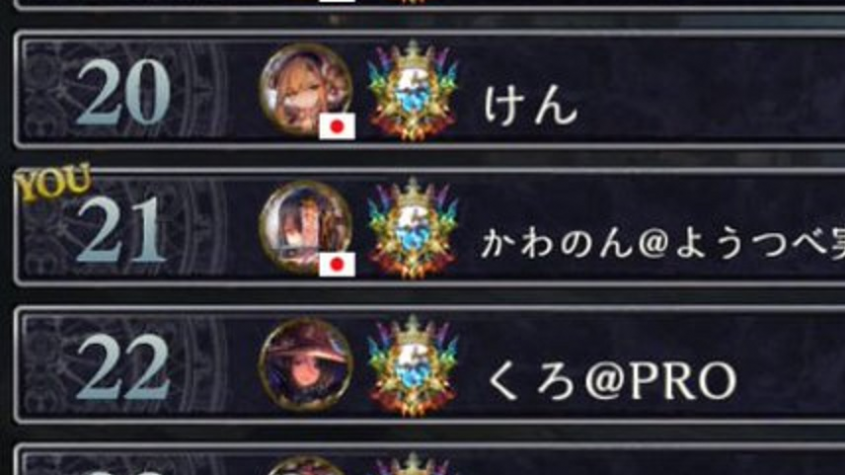Click the rank number 20
Viewport: 845px width, 475px height.
(x=123, y=92)
